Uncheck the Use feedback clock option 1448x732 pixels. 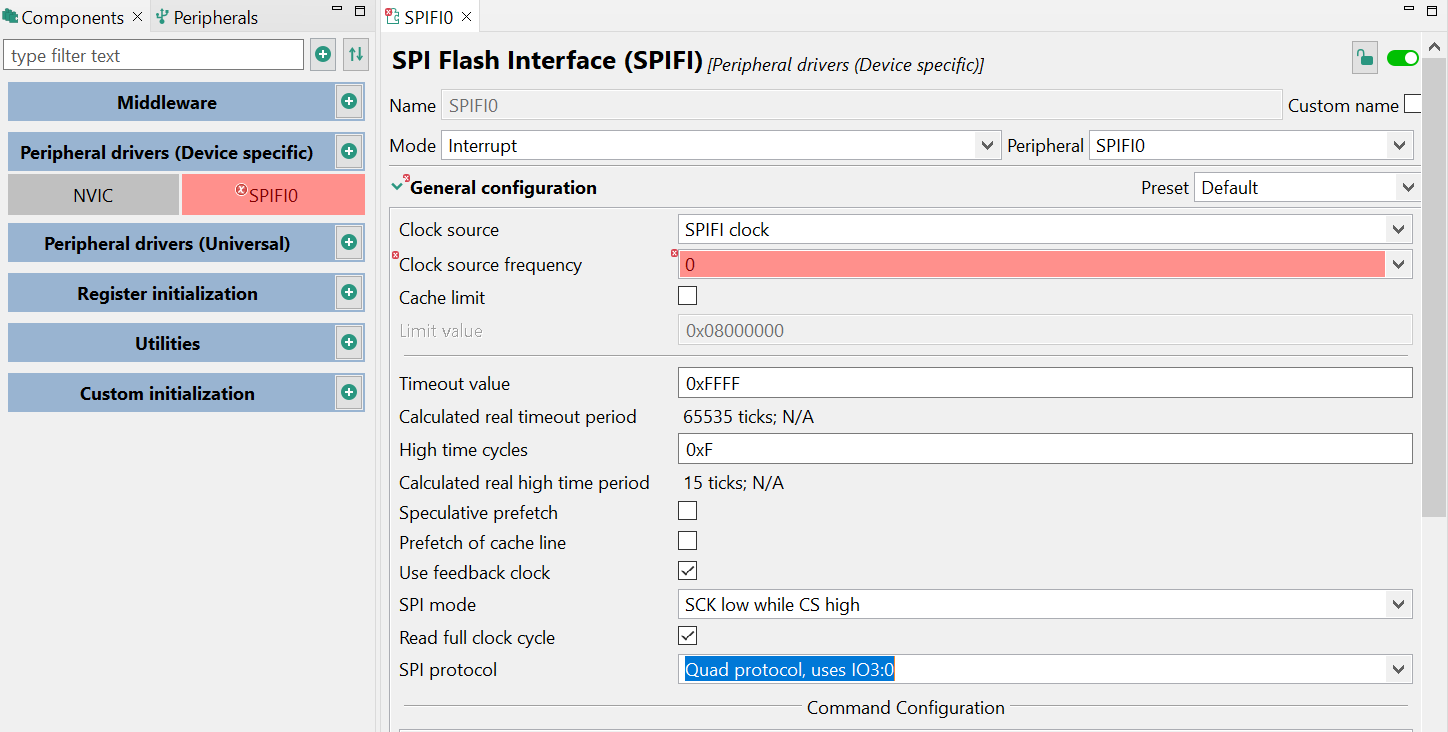[687, 571]
